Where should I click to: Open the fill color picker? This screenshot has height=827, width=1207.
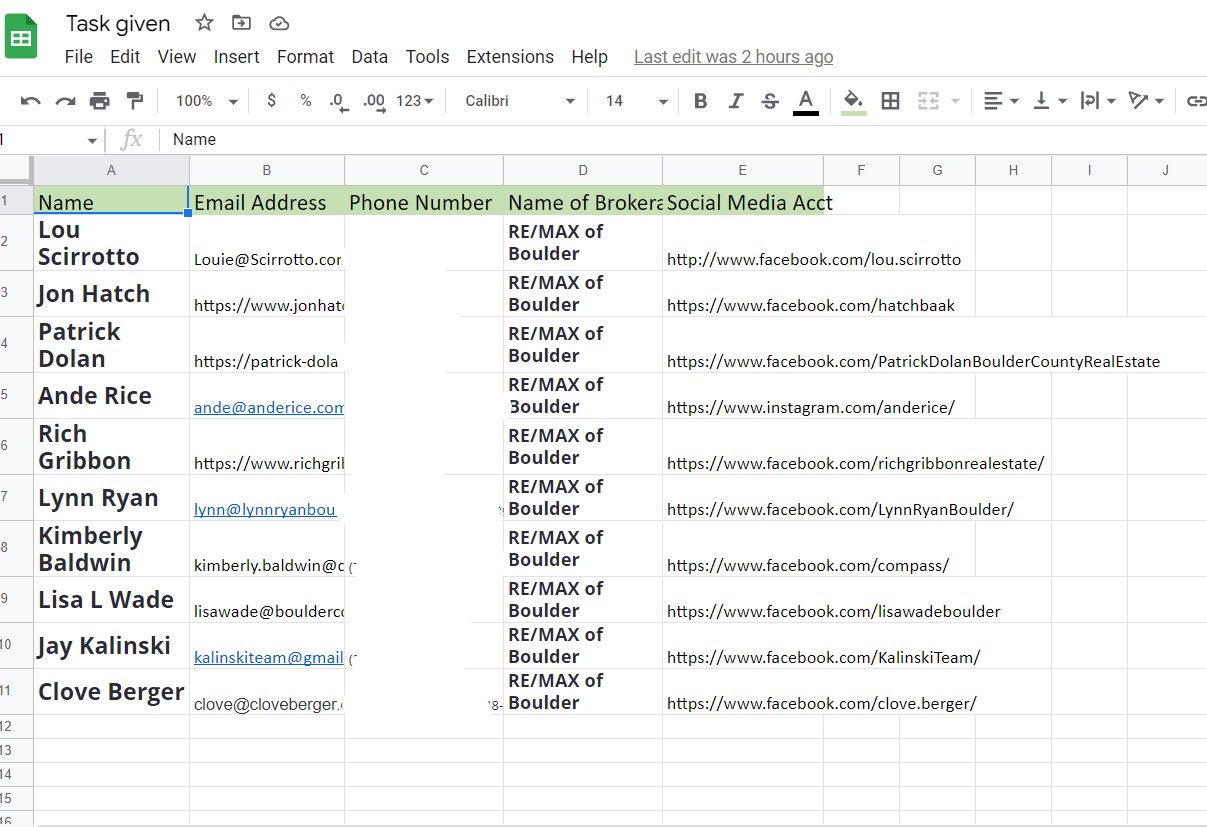[853, 101]
